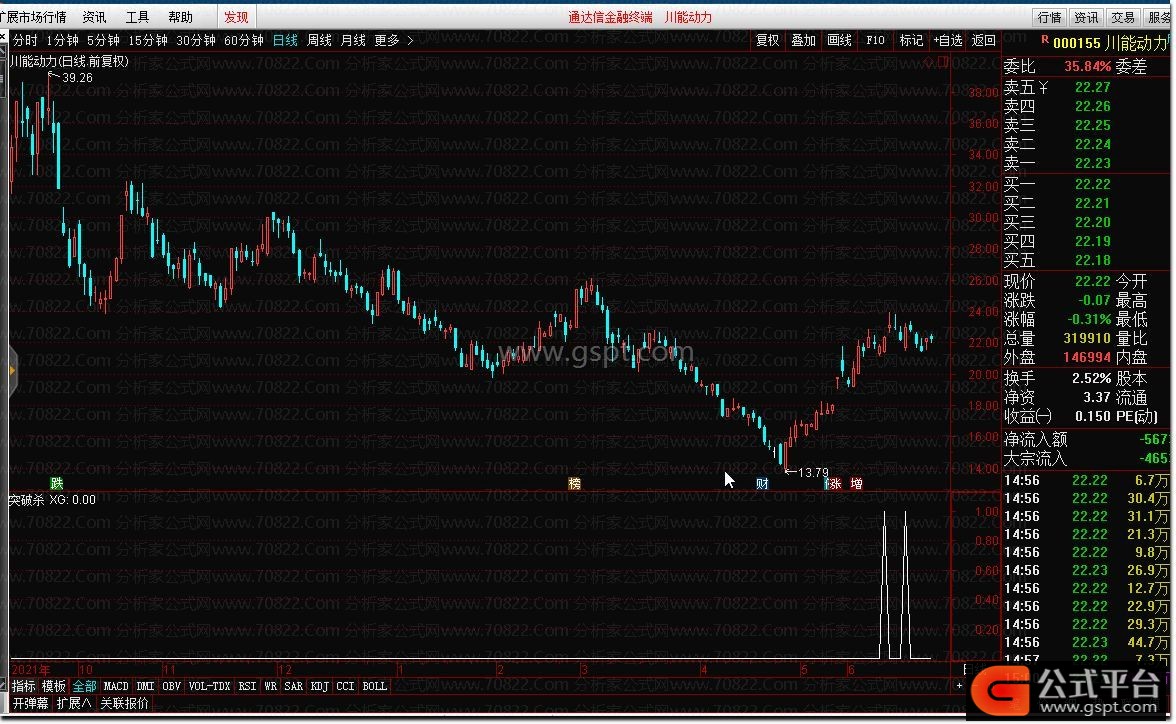Switch the indicator to DMI
The image size is (1176, 724).
tap(146, 686)
